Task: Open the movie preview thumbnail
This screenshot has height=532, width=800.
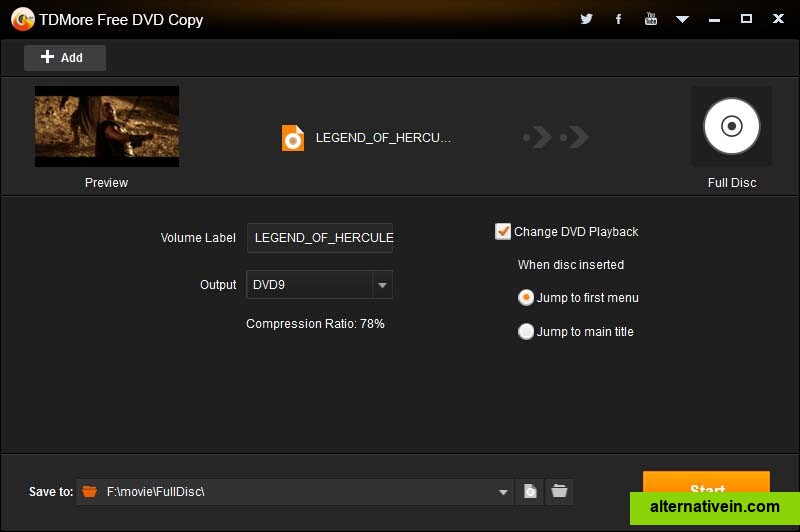Action: tap(107, 126)
